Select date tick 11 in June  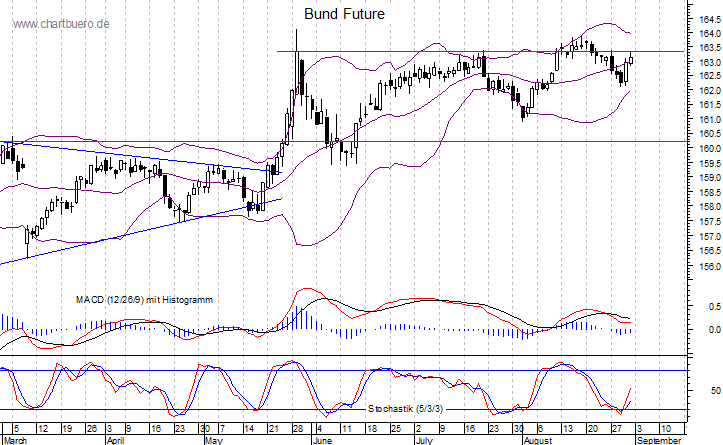click(x=347, y=429)
